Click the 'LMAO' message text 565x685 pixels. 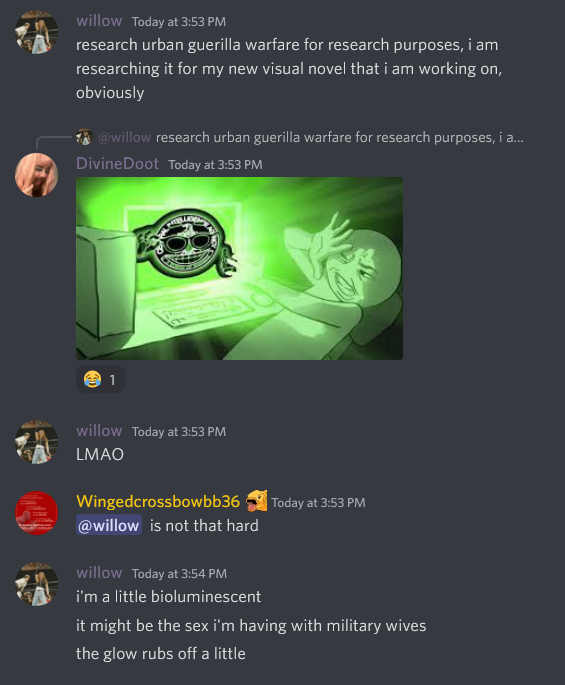click(100, 454)
